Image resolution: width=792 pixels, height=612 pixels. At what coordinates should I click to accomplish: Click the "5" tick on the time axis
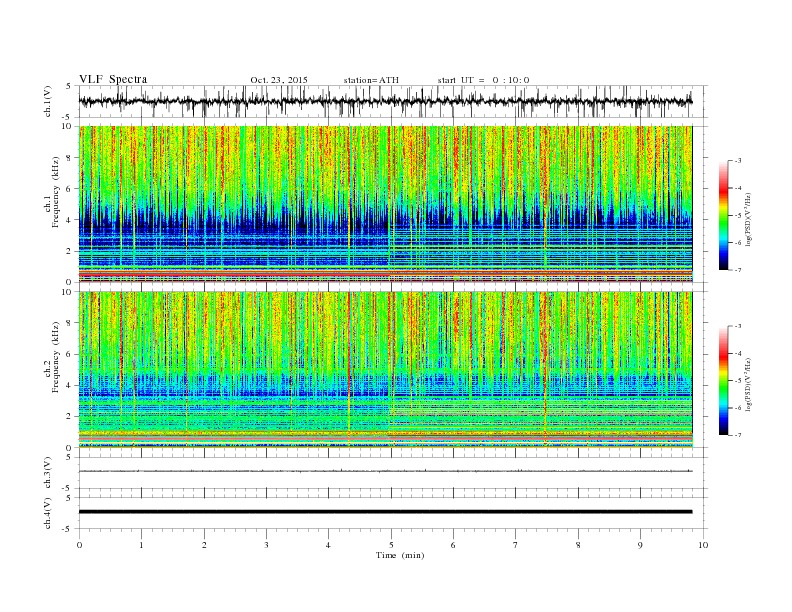(x=391, y=545)
